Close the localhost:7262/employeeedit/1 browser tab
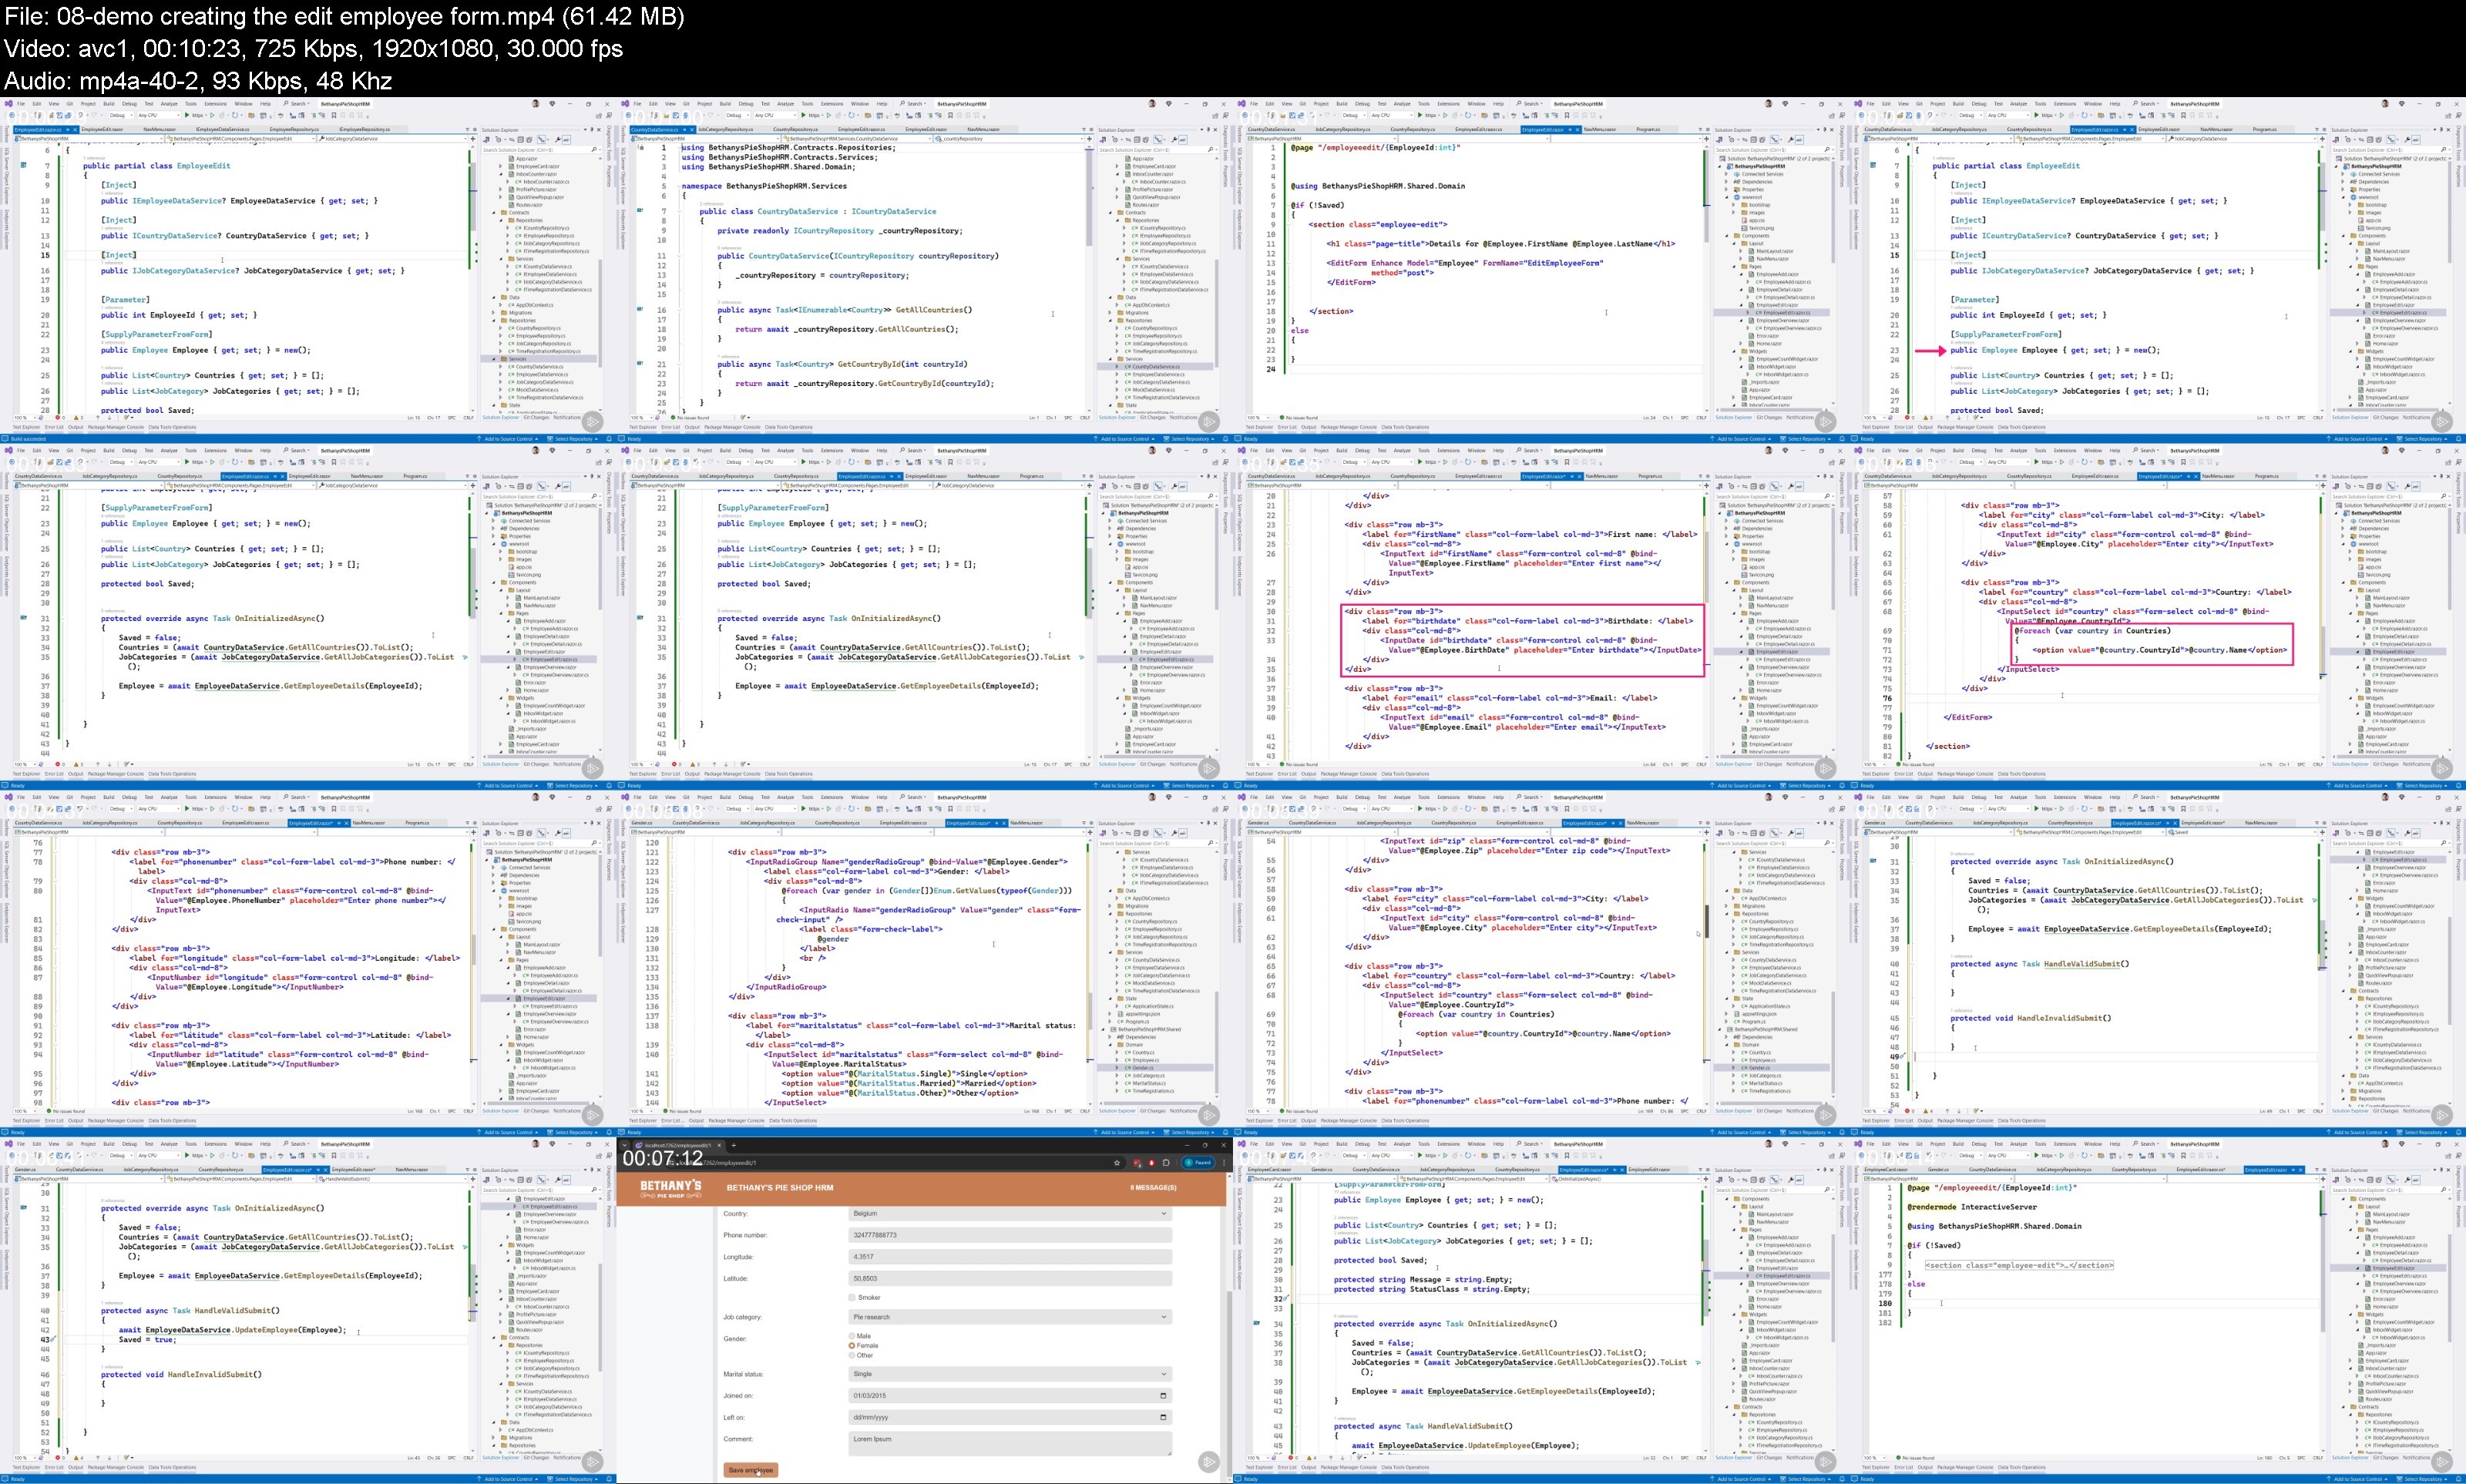This screenshot has height=1484, width=2466. 720,1146
